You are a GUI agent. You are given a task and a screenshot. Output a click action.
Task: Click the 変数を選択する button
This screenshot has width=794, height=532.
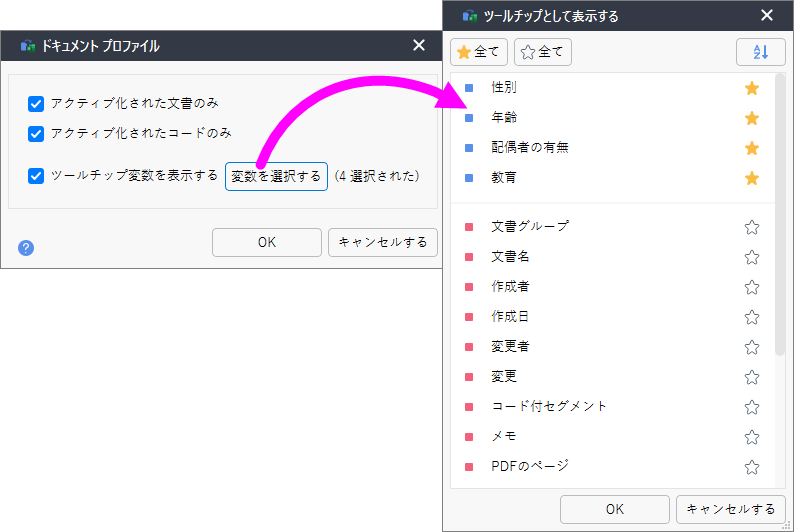276,176
